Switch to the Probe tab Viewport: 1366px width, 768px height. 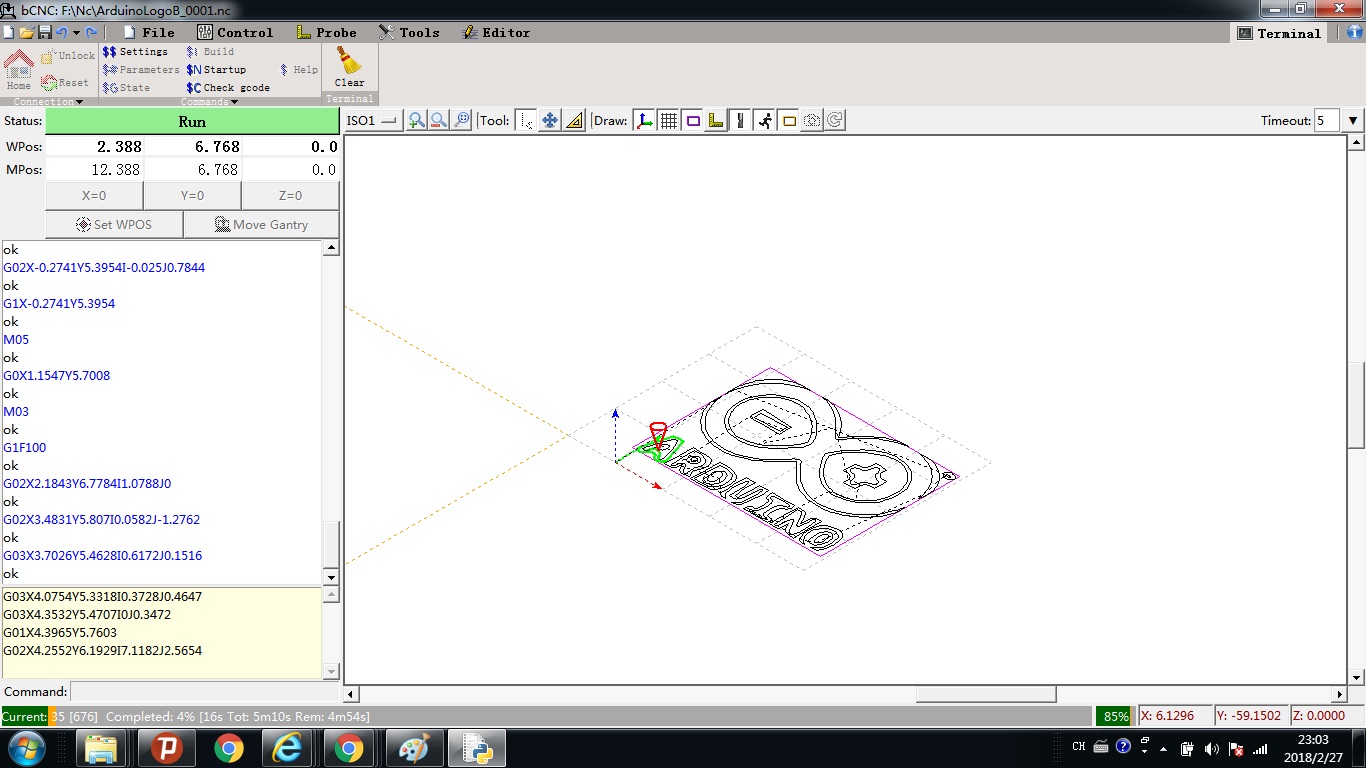tap(326, 33)
